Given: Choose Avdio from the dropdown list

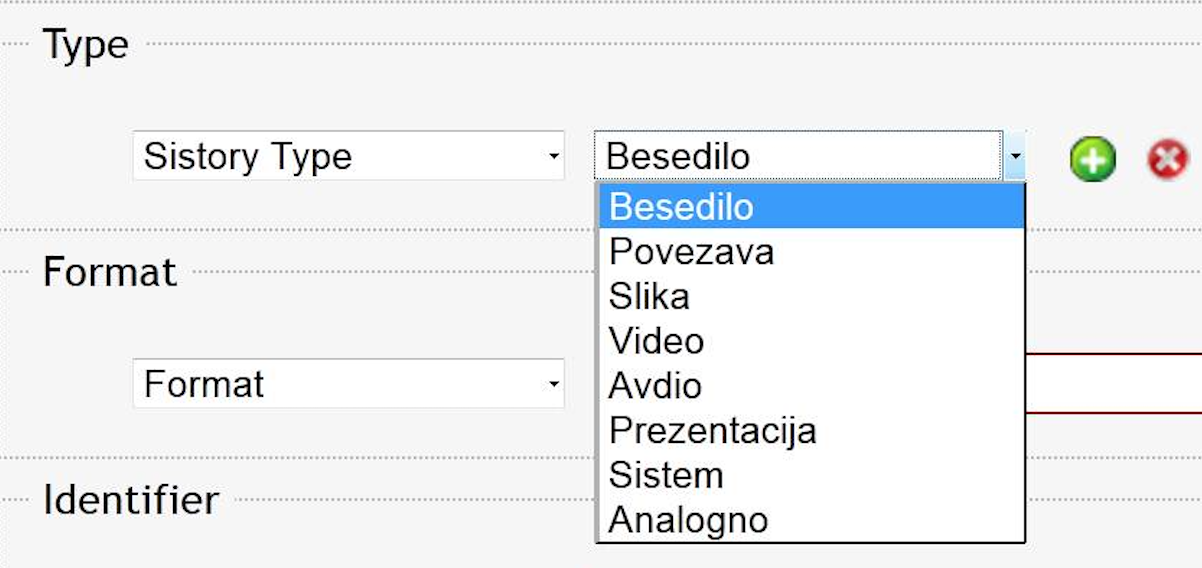Looking at the screenshot, I should click(810, 386).
